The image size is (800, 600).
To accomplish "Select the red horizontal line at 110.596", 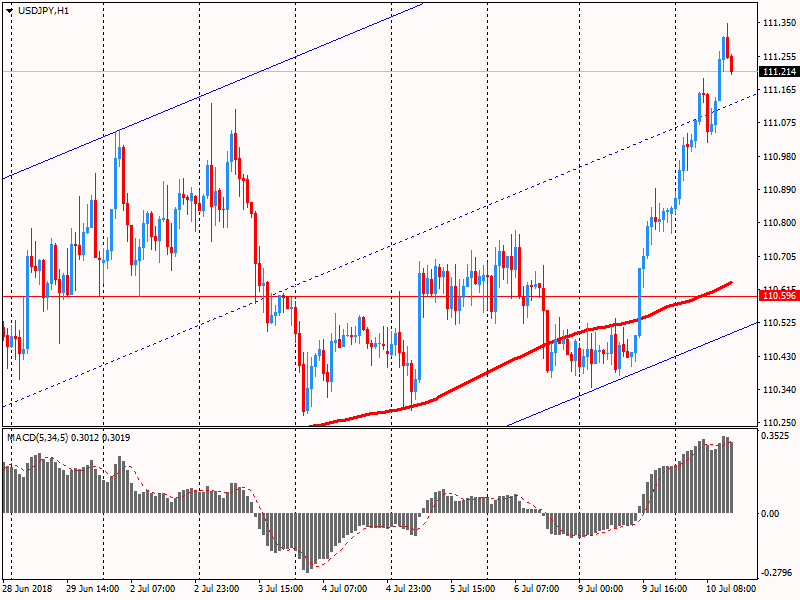I will click(x=380, y=296).
